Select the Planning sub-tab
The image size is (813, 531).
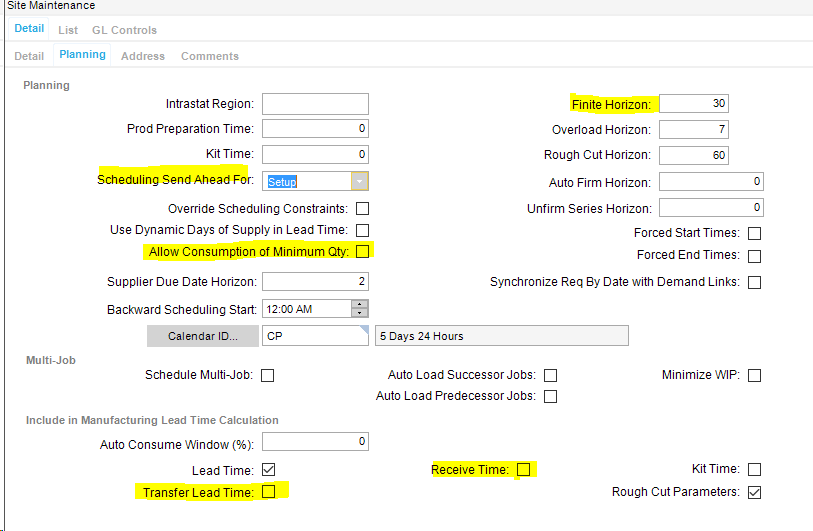82,54
